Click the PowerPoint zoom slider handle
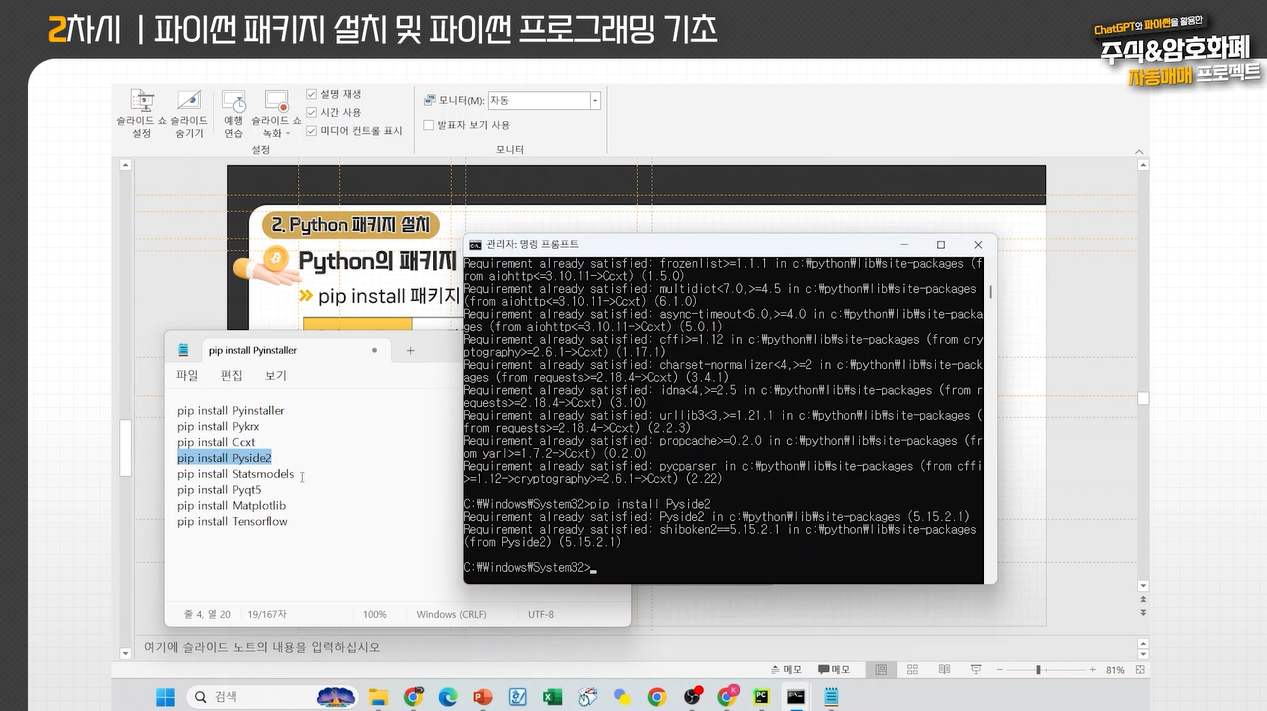The height and width of the screenshot is (711, 1267). pyautogui.click(x=1038, y=670)
